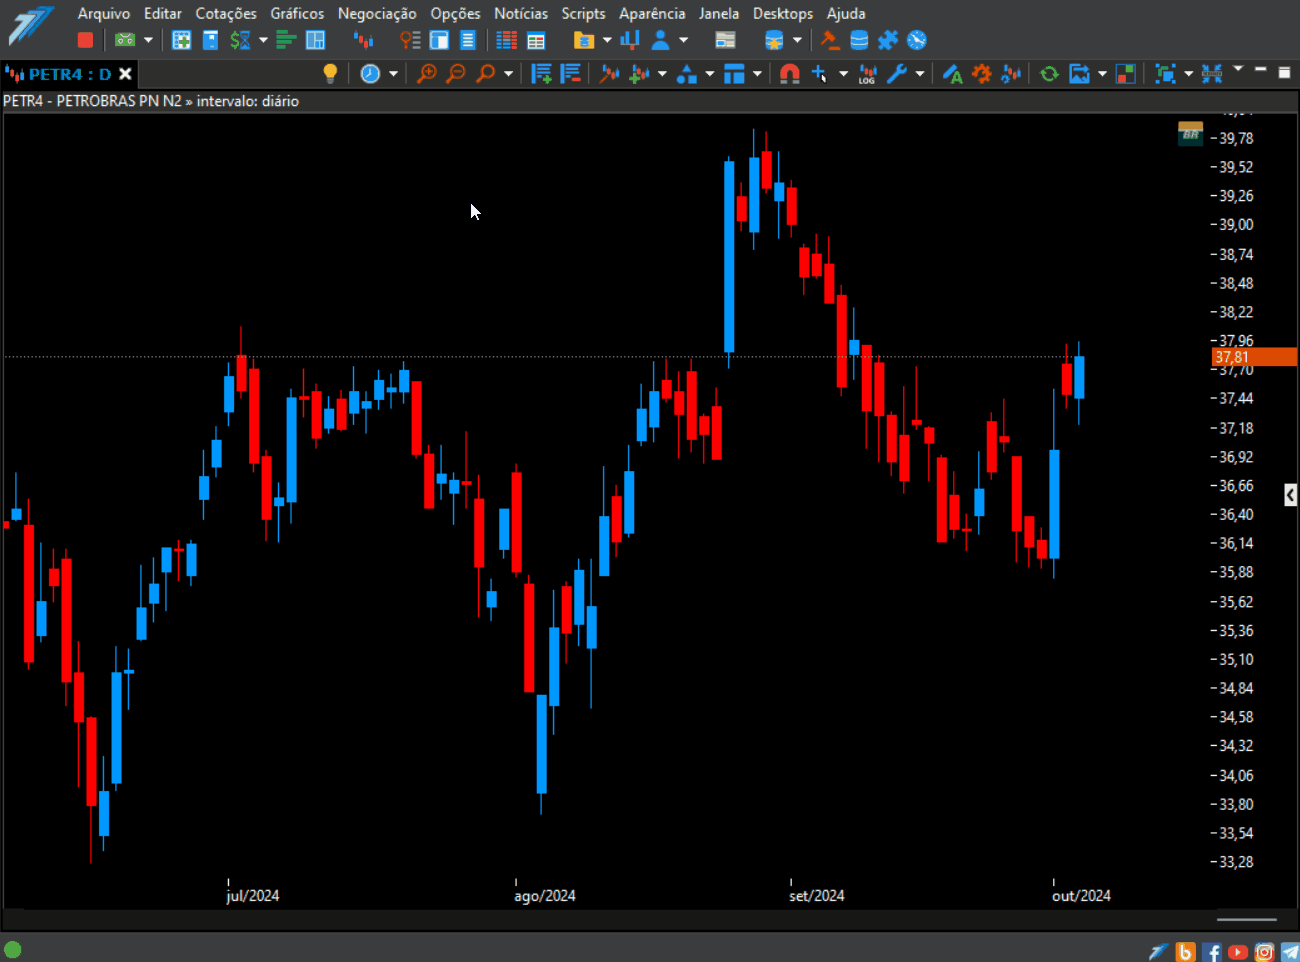Open chart settings via the wrench icon

click(898, 74)
